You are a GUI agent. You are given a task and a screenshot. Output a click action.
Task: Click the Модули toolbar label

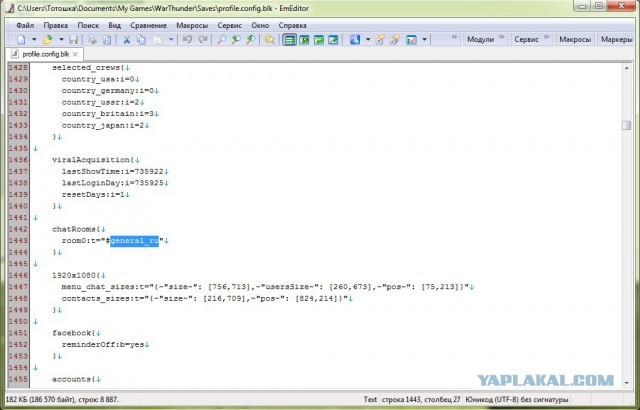click(x=480, y=40)
